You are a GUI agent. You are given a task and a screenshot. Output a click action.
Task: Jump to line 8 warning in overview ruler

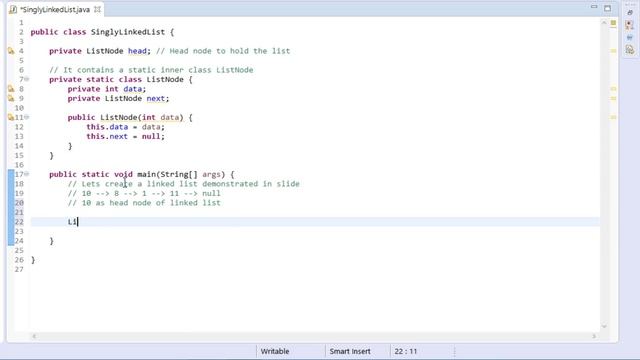pyautogui.click(x=613, y=89)
